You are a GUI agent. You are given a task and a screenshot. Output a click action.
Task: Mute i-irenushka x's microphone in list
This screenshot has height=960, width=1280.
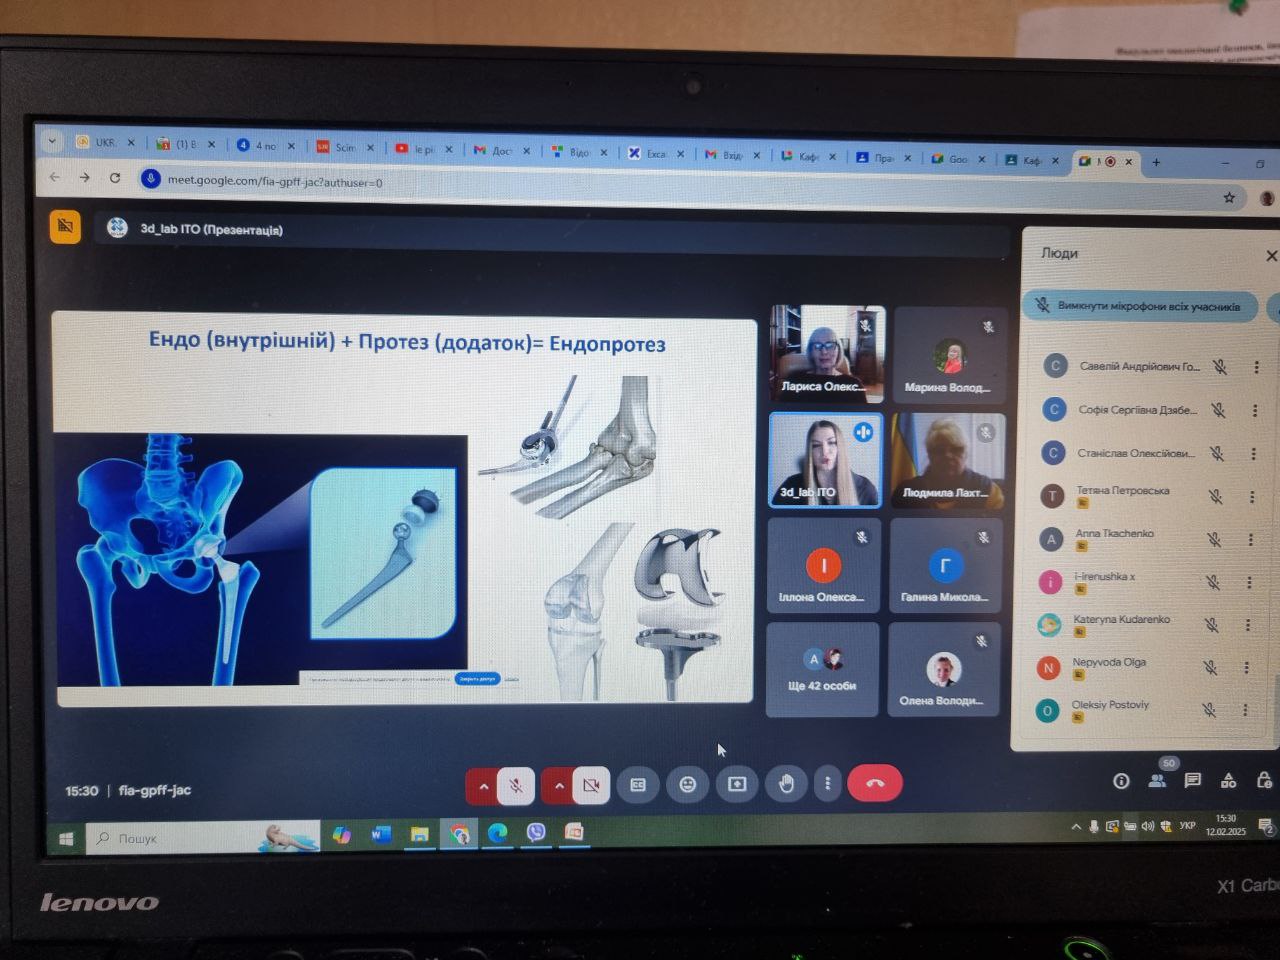(1213, 582)
